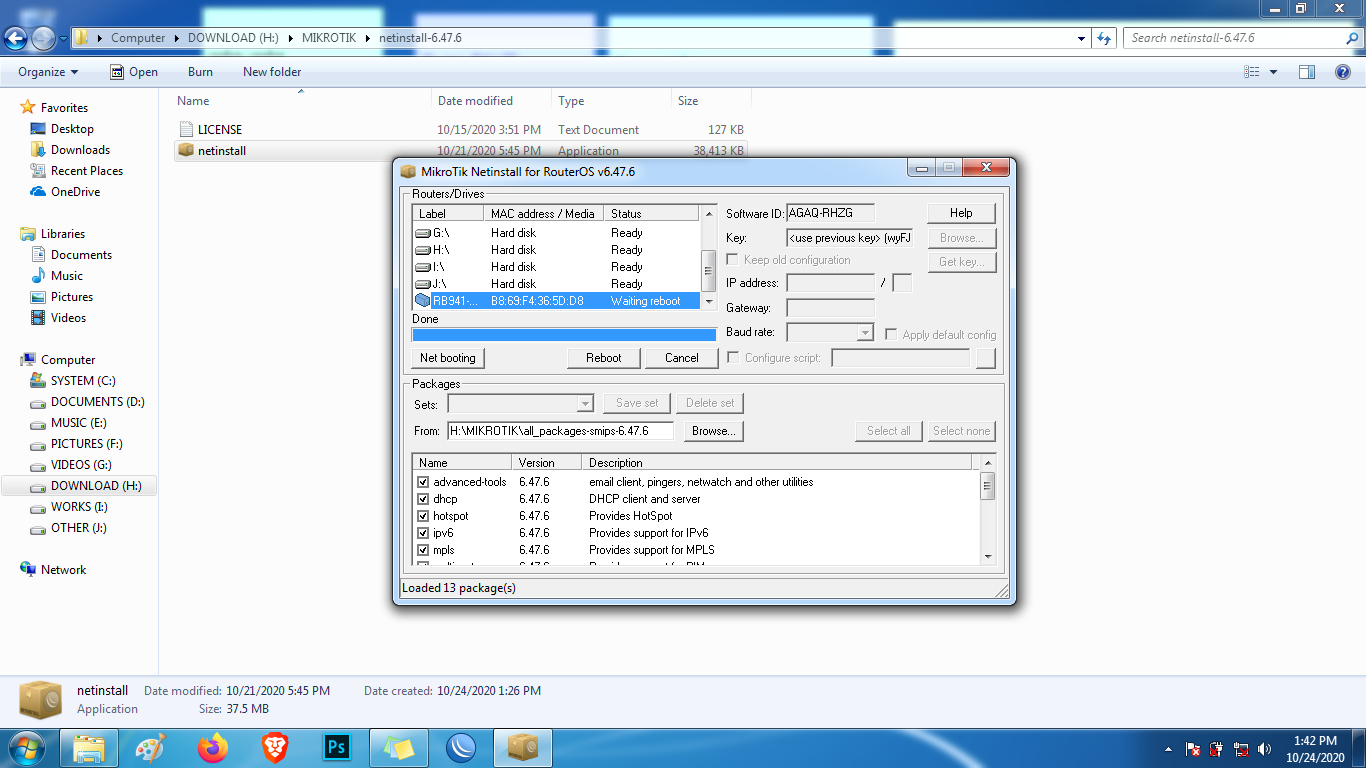This screenshot has height=768, width=1366.
Task: Click the Reboot button
Action: (603, 358)
